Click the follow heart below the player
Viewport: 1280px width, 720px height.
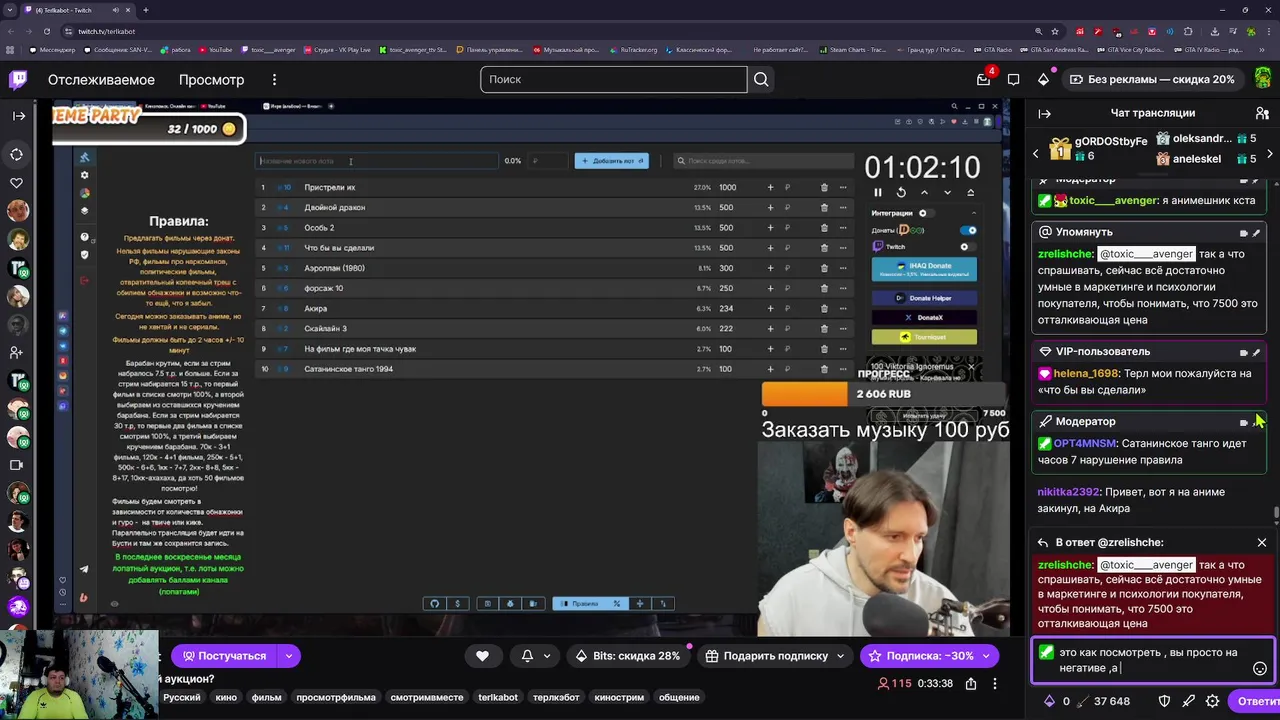[x=482, y=656]
